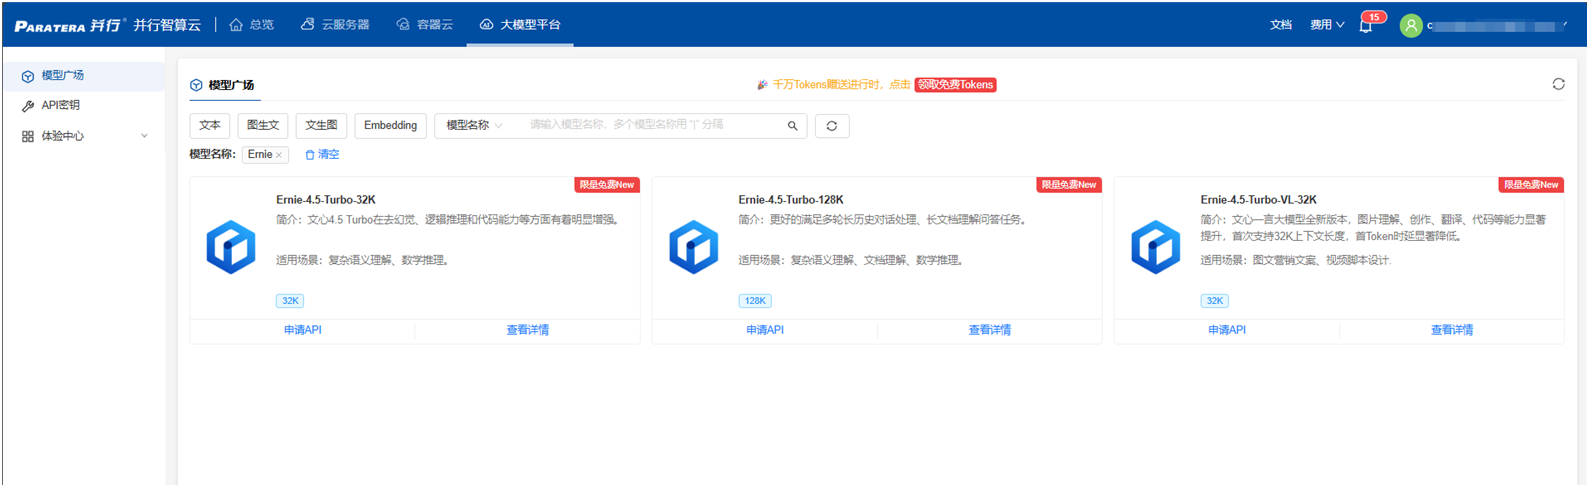Click the API密钥 key icon

(x=28, y=106)
